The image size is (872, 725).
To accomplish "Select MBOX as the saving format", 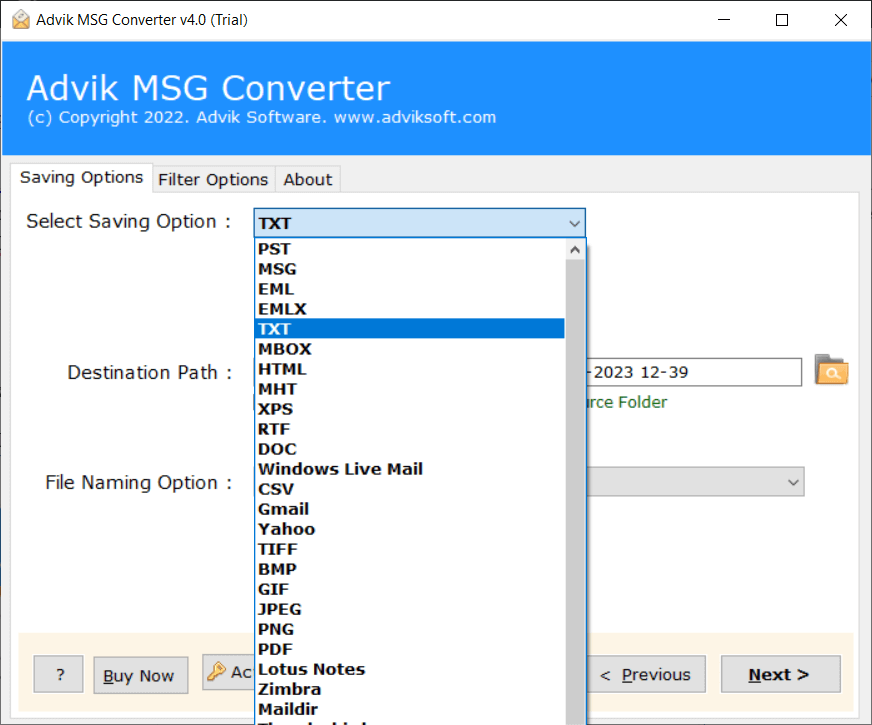I will (410, 349).
